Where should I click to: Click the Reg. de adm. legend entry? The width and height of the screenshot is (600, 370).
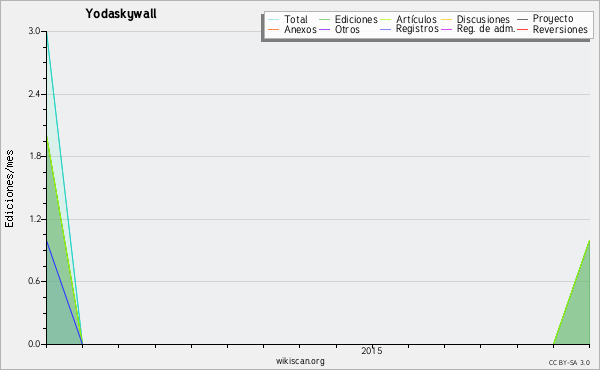(478, 29)
